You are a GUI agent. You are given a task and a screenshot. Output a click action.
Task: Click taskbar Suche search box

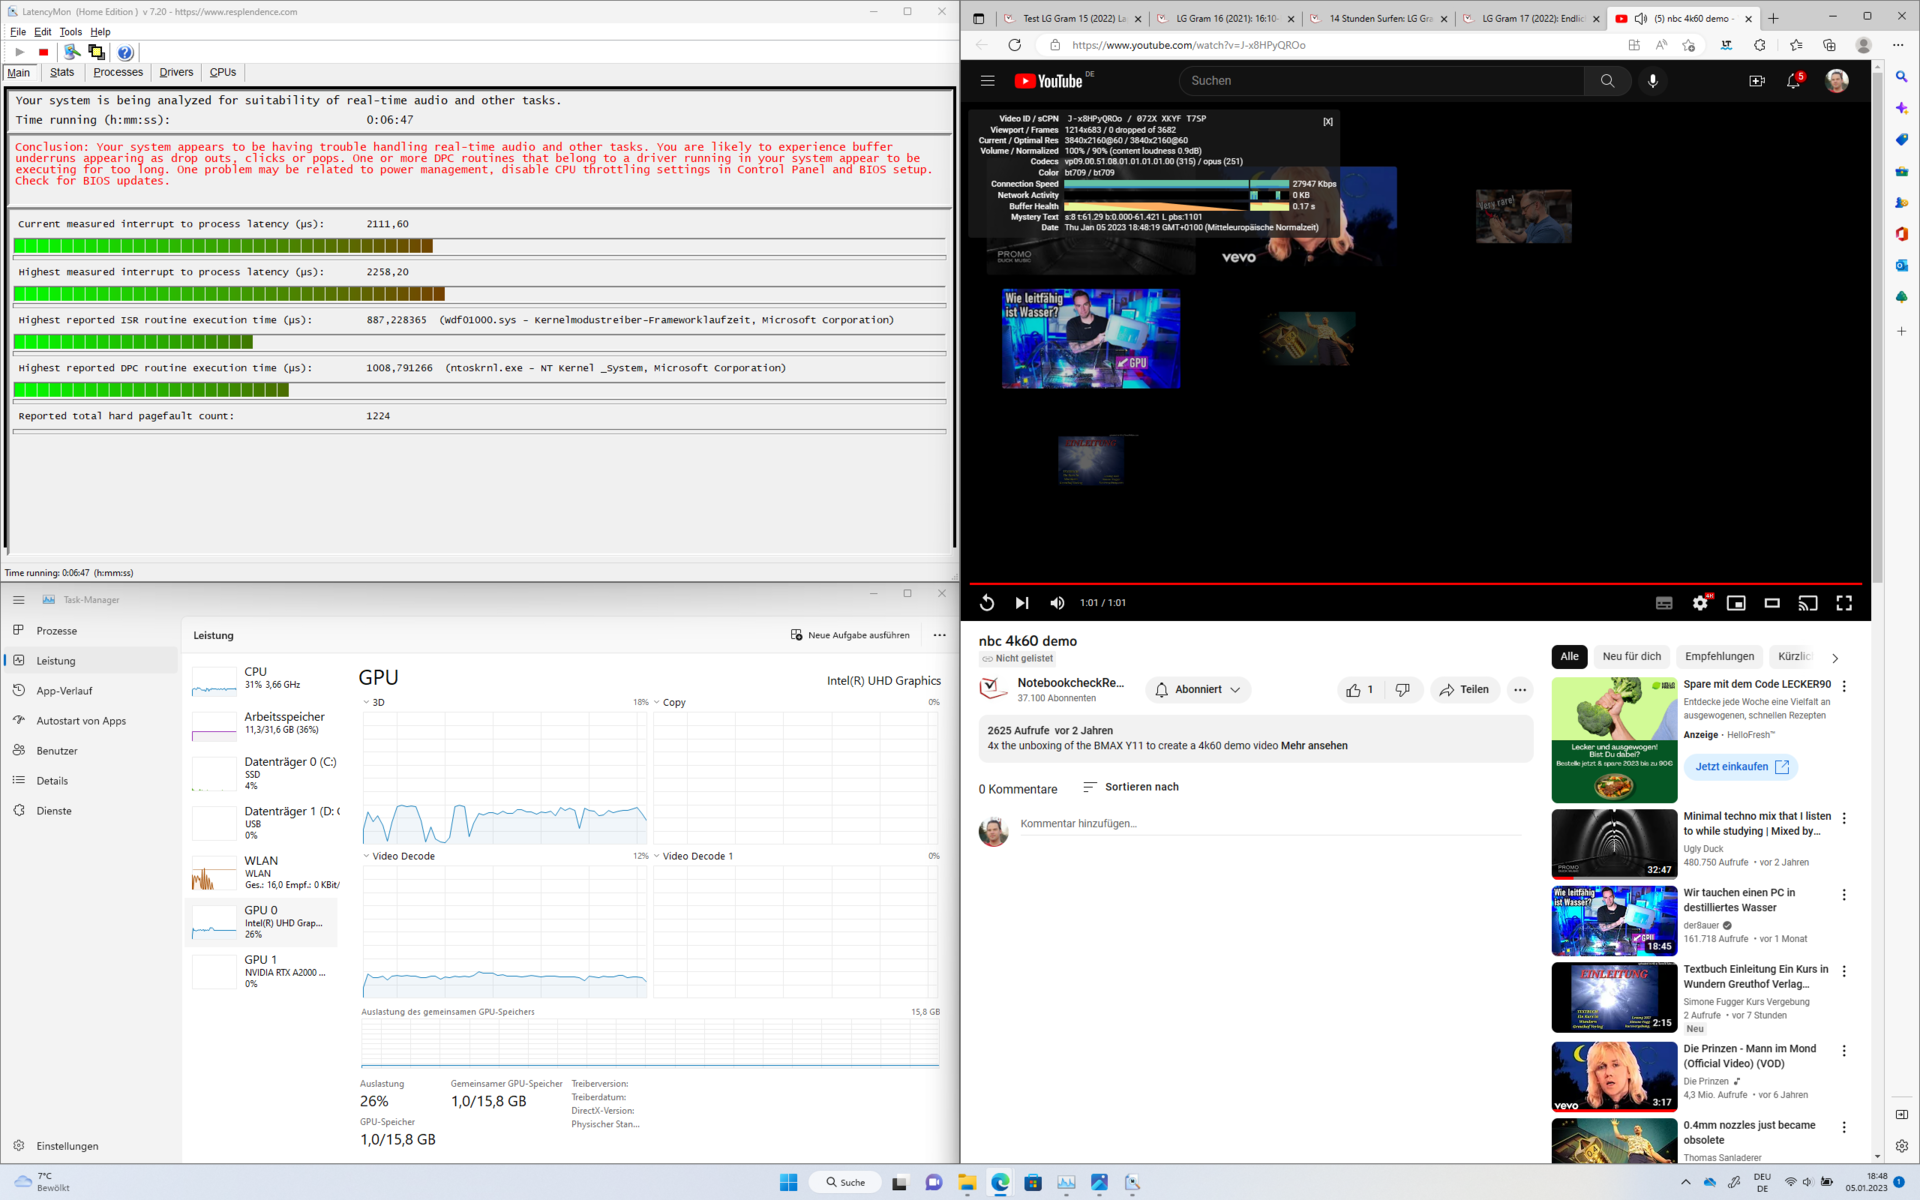(x=844, y=1182)
